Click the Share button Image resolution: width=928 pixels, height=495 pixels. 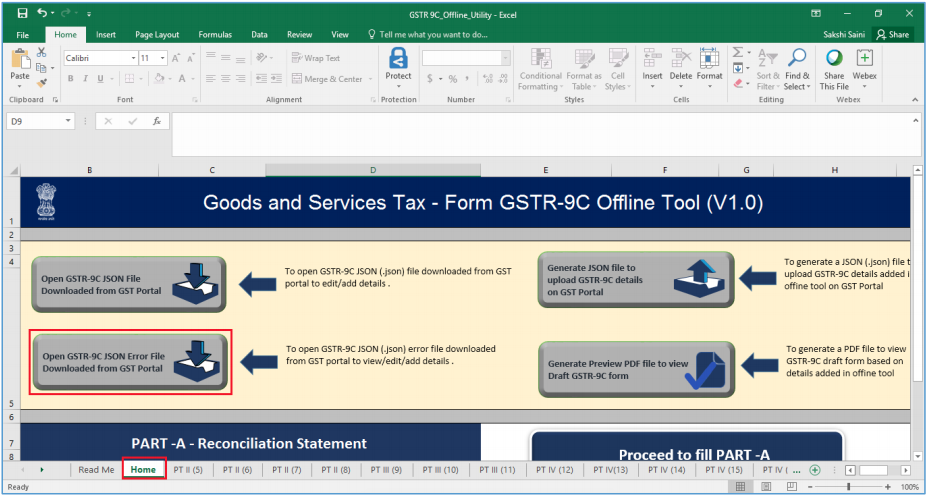point(893,34)
